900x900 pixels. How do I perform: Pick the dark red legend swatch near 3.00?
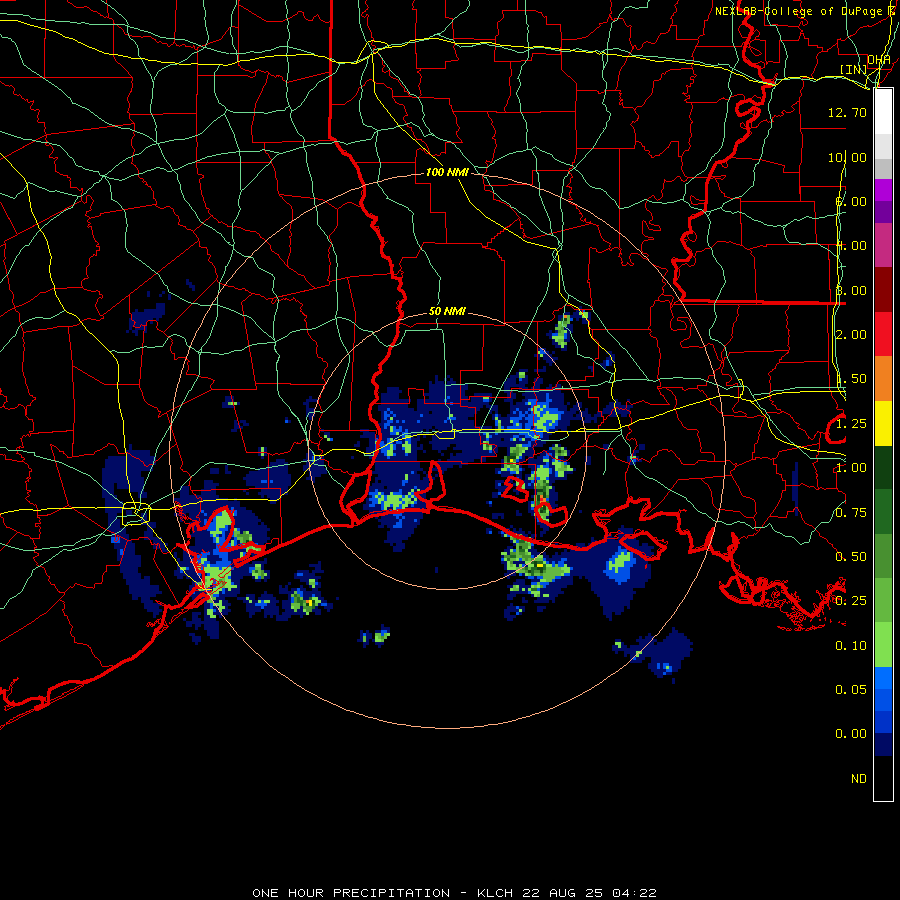click(883, 290)
